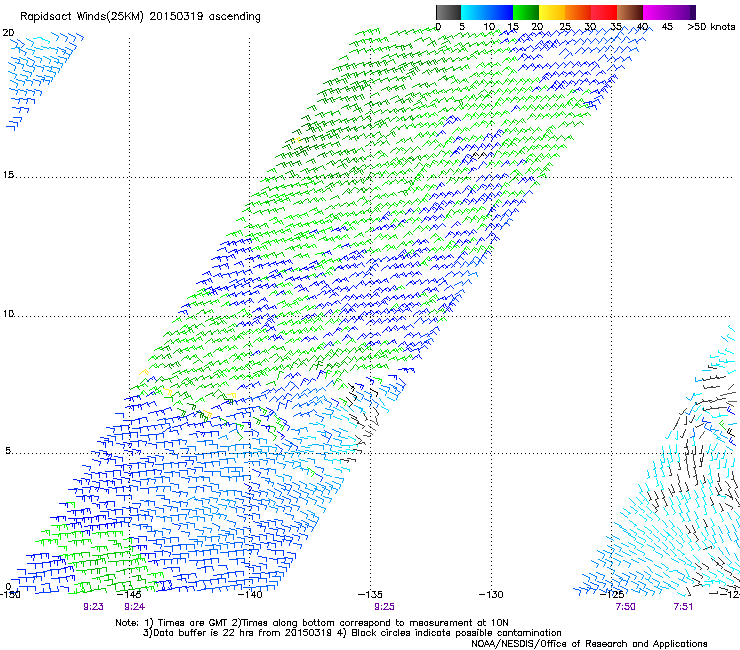
Task: Click the latitude label 15
Action: pos(8,175)
